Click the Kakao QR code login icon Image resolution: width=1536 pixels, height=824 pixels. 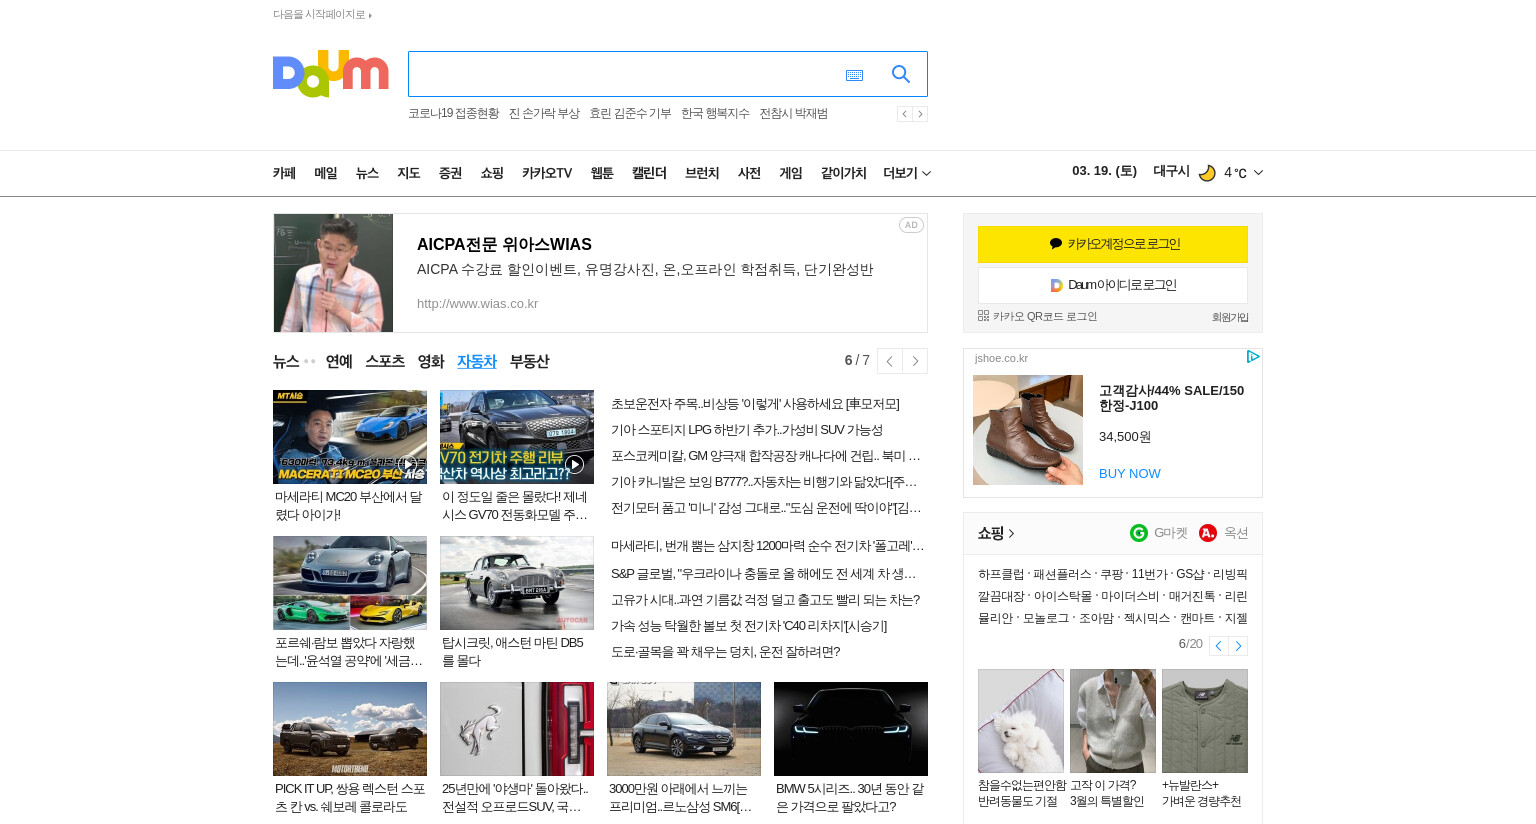(983, 316)
